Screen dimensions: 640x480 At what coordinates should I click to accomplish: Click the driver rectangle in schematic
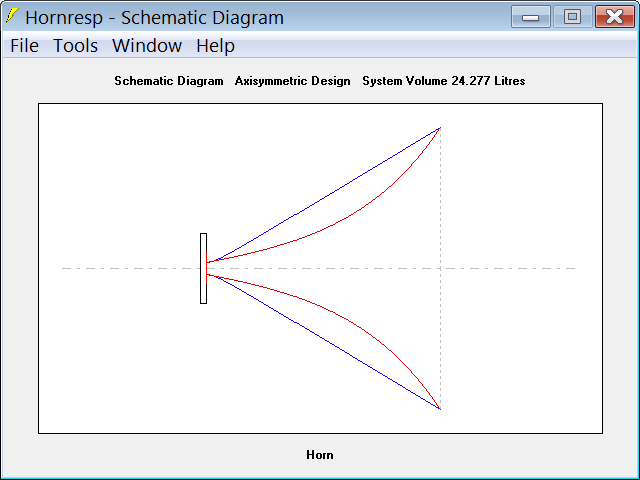(203, 269)
